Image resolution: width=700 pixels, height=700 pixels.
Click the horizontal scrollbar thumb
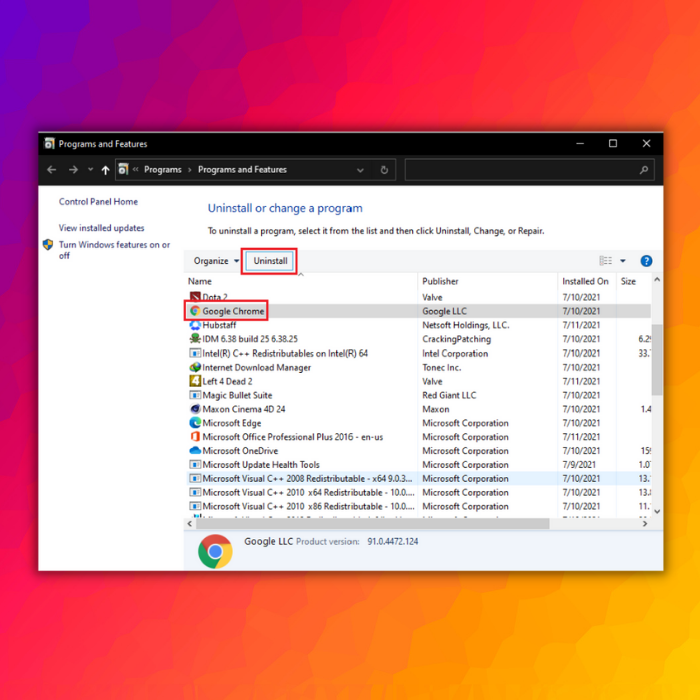click(372, 524)
